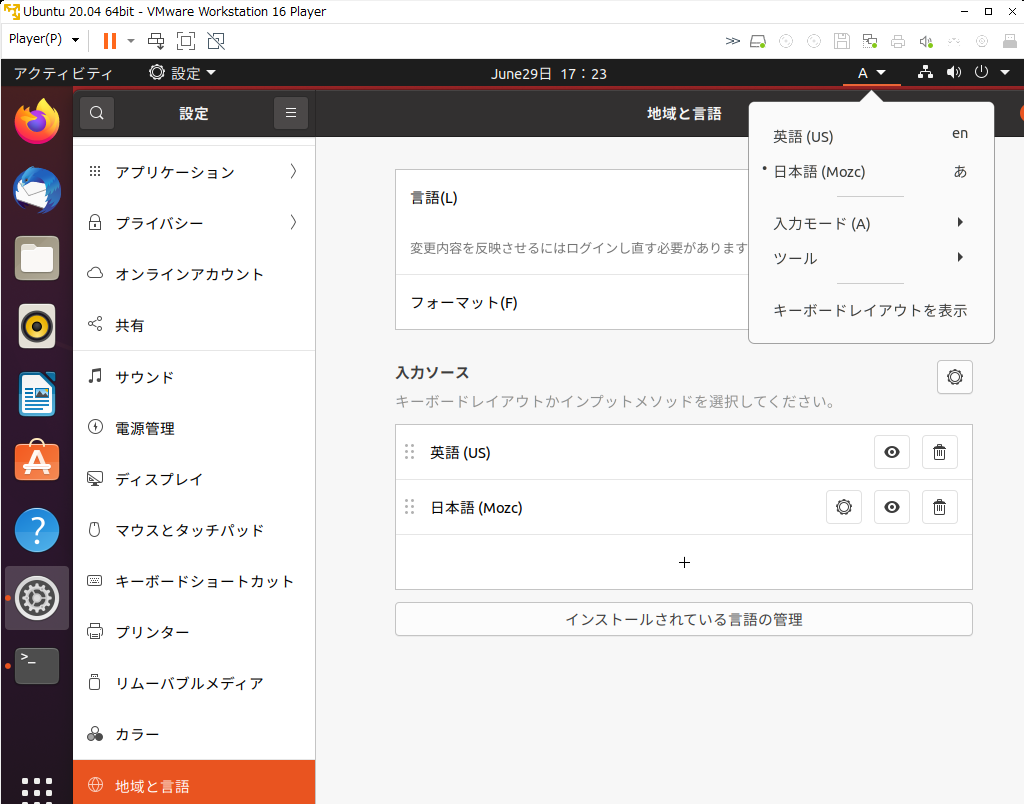
Task: Open オンラインアカウント settings
Action: [194, 274]
